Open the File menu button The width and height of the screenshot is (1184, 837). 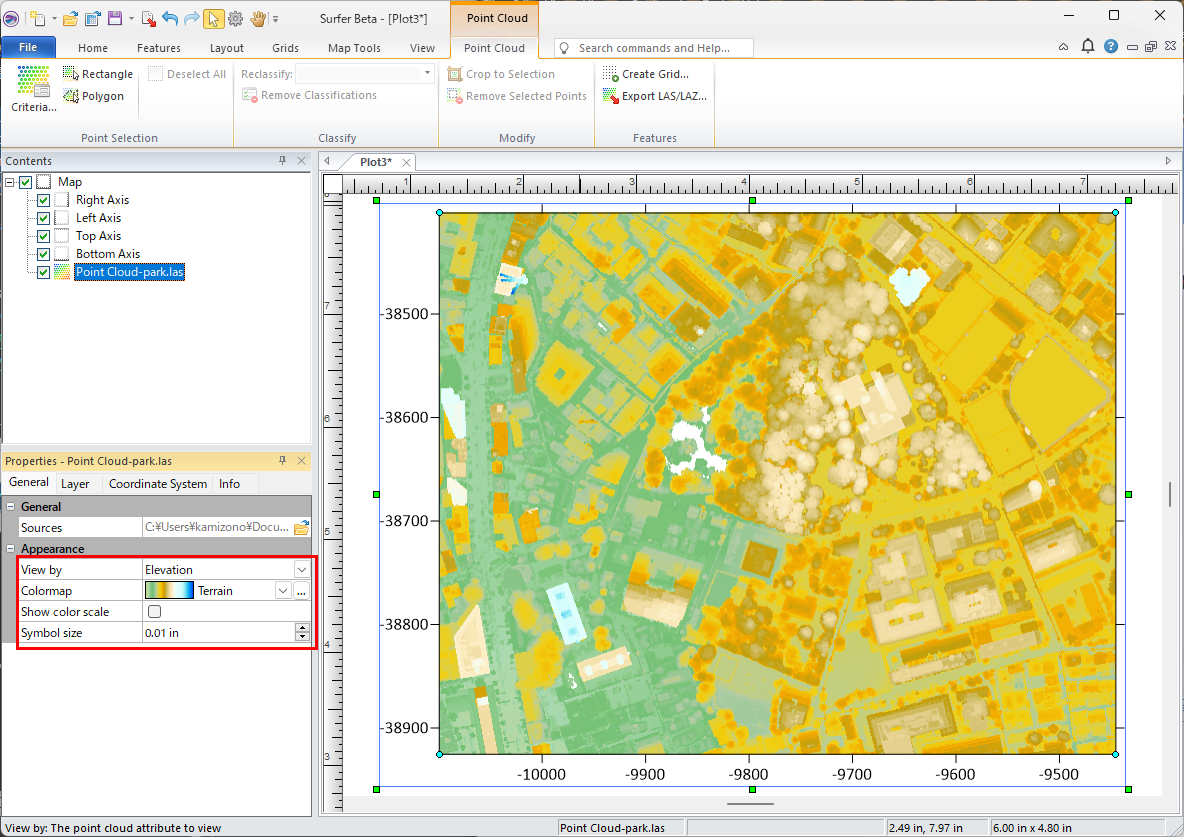tap(28, 47)
